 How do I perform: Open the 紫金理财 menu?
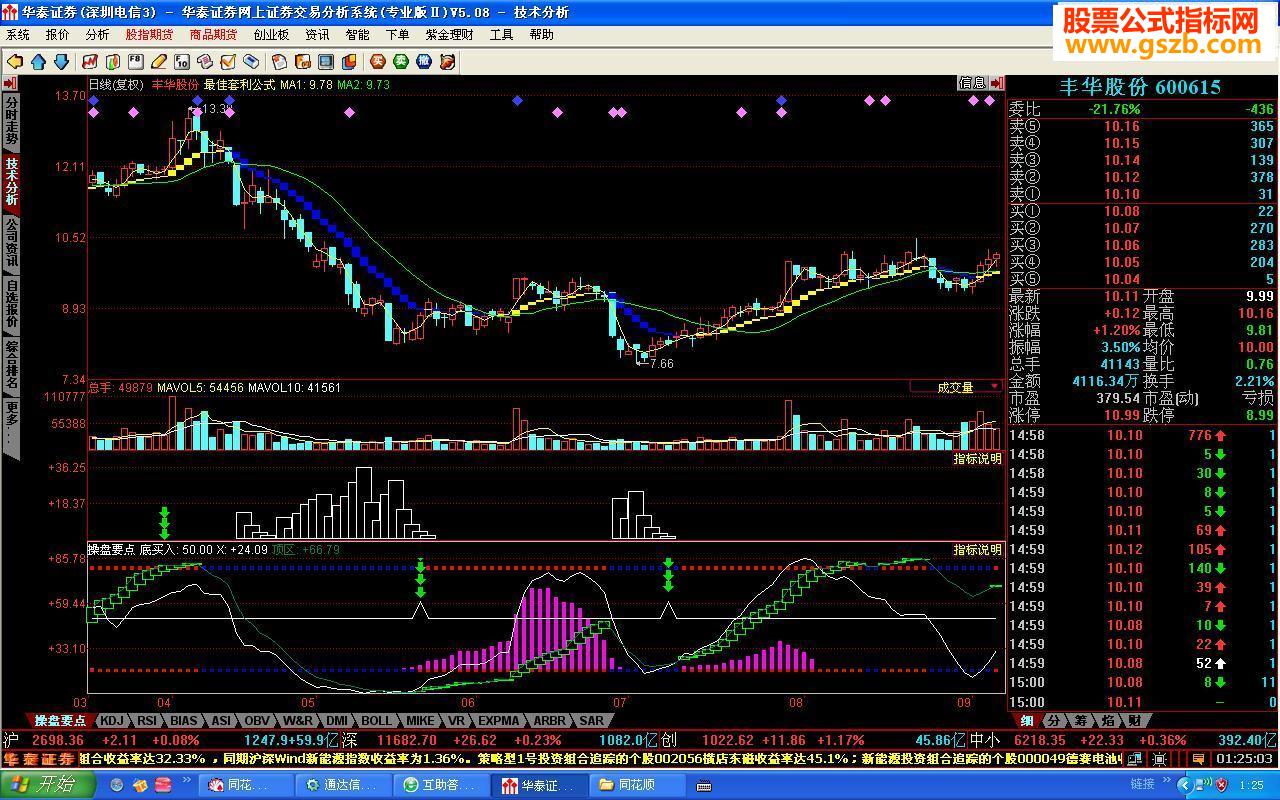[449, 34]
